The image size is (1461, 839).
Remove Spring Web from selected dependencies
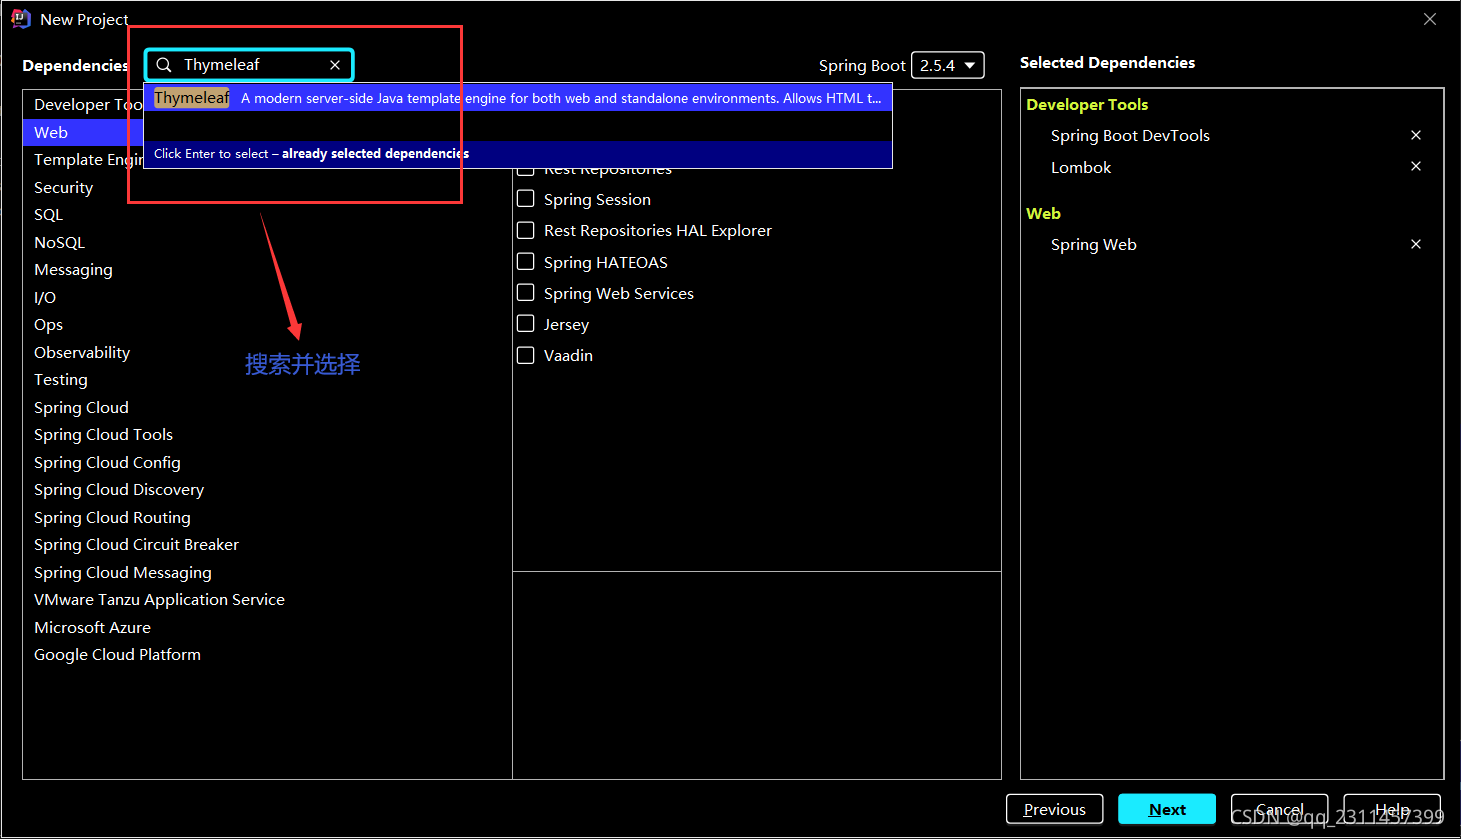coord(1416,244)
